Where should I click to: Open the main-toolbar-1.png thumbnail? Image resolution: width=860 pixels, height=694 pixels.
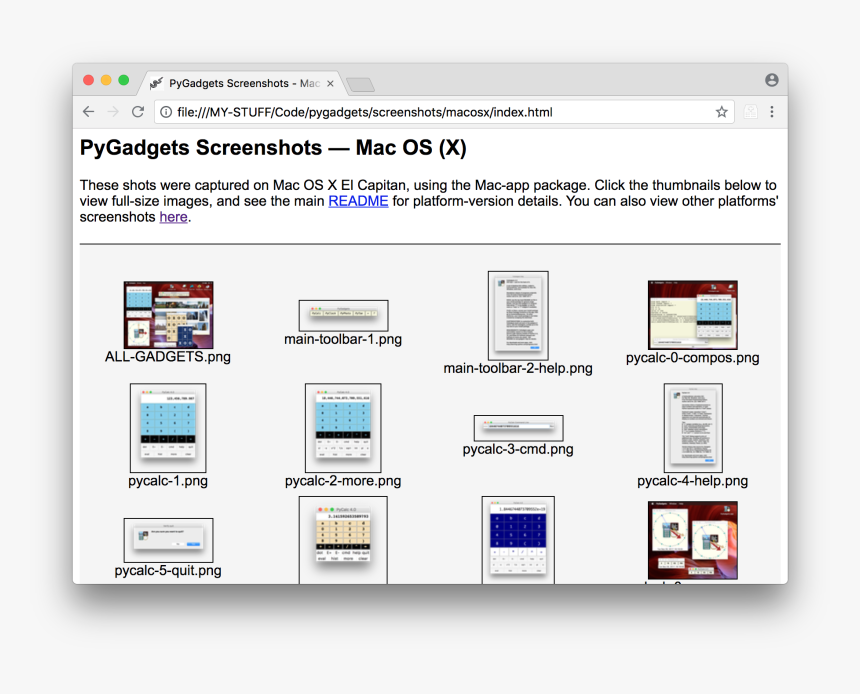click(x=343, y=315)
